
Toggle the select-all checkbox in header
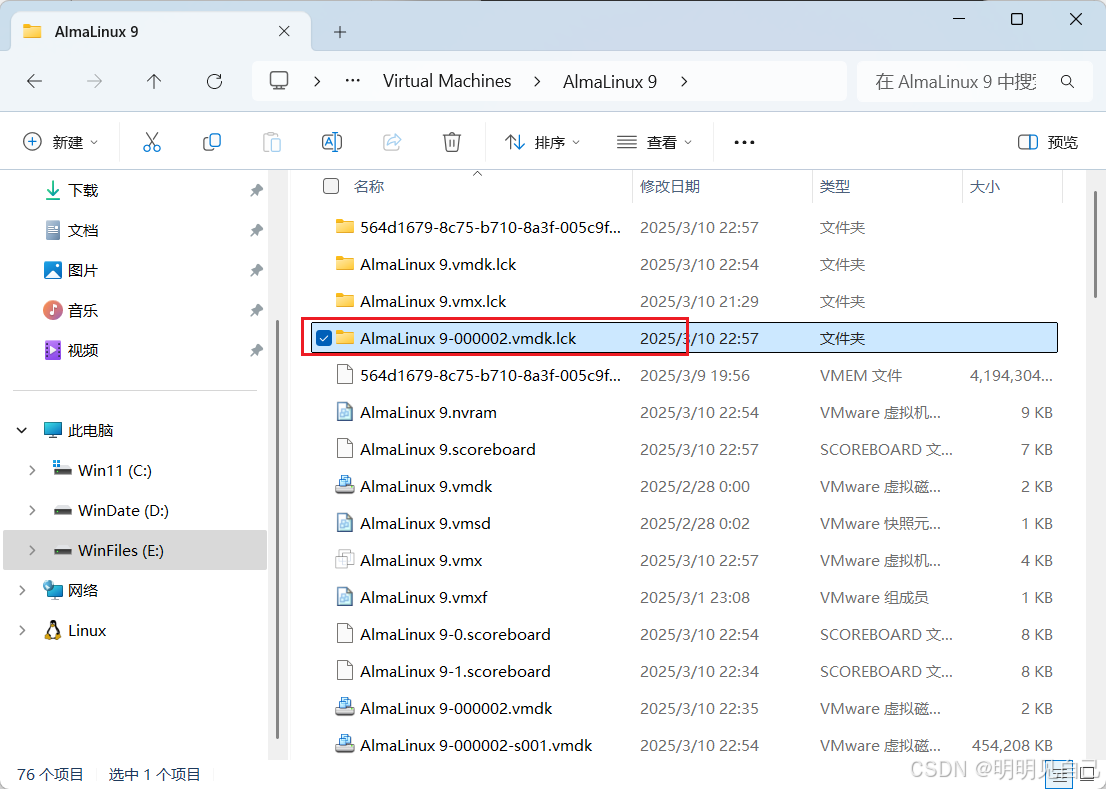[x=331, y=186]
